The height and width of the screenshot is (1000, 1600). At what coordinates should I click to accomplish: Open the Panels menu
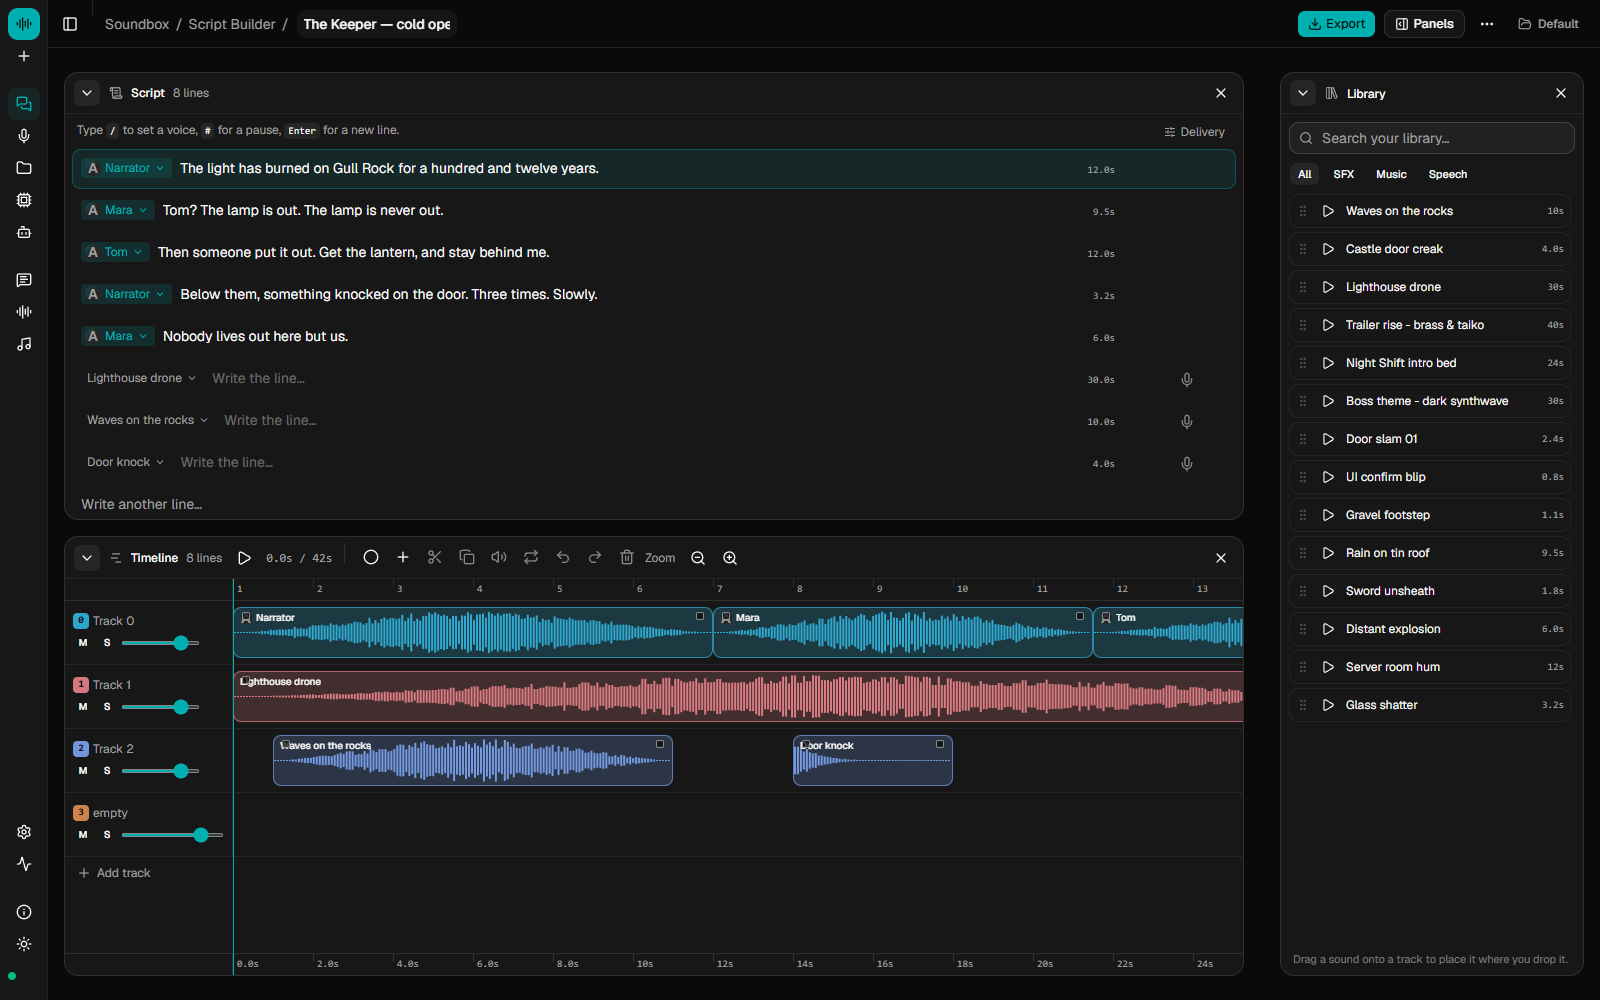coord(1424,24)
